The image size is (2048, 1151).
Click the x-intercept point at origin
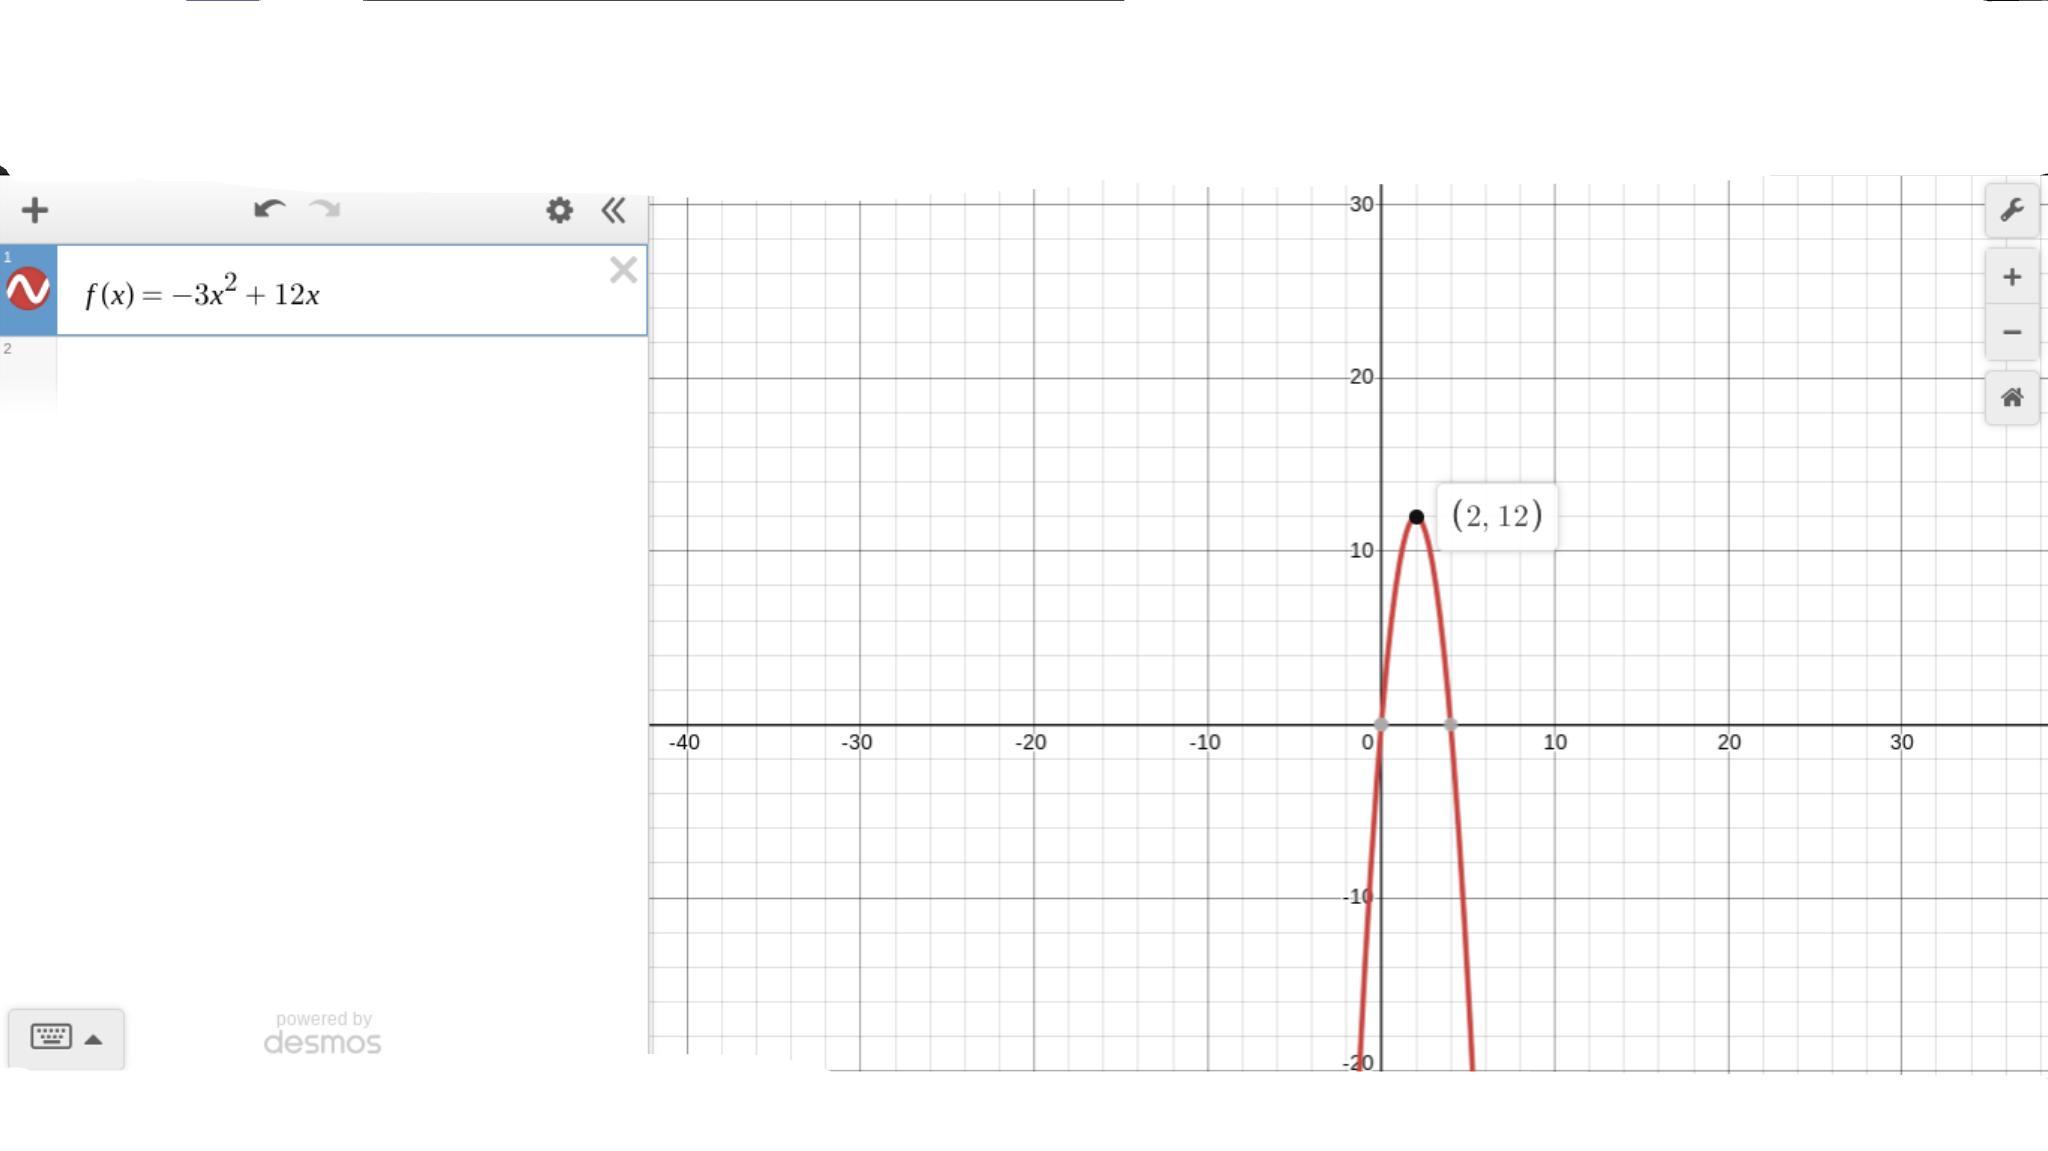click(1381, 724)
